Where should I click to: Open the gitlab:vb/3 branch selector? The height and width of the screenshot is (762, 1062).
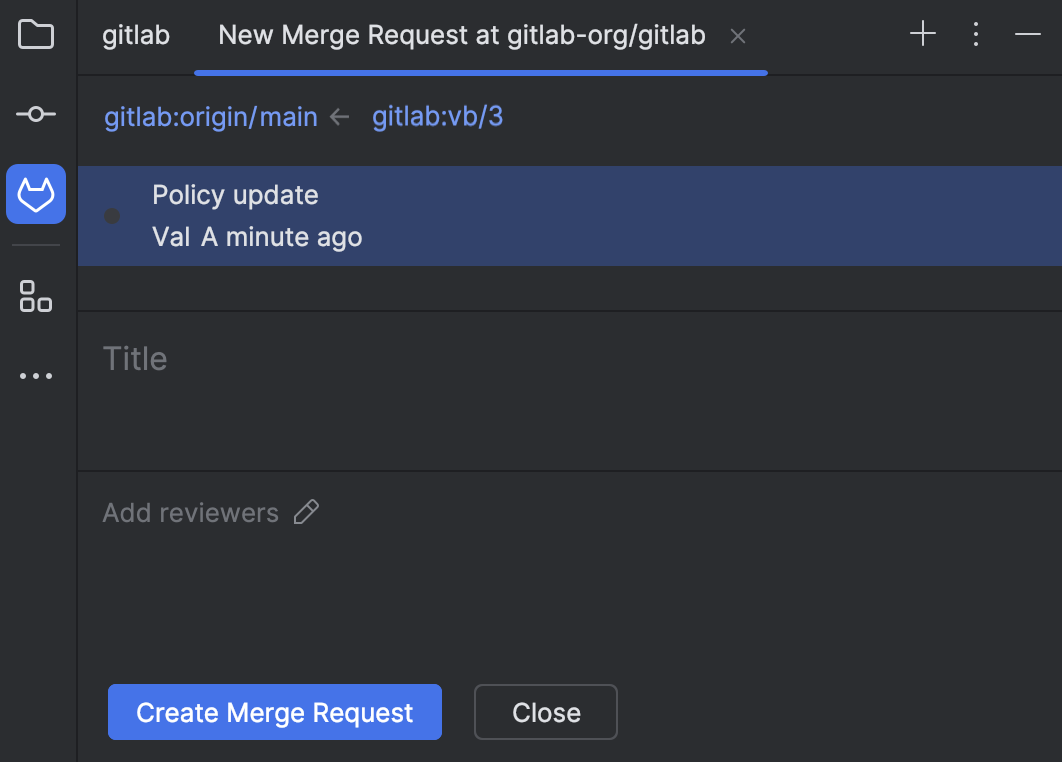[x=437, y=117]
